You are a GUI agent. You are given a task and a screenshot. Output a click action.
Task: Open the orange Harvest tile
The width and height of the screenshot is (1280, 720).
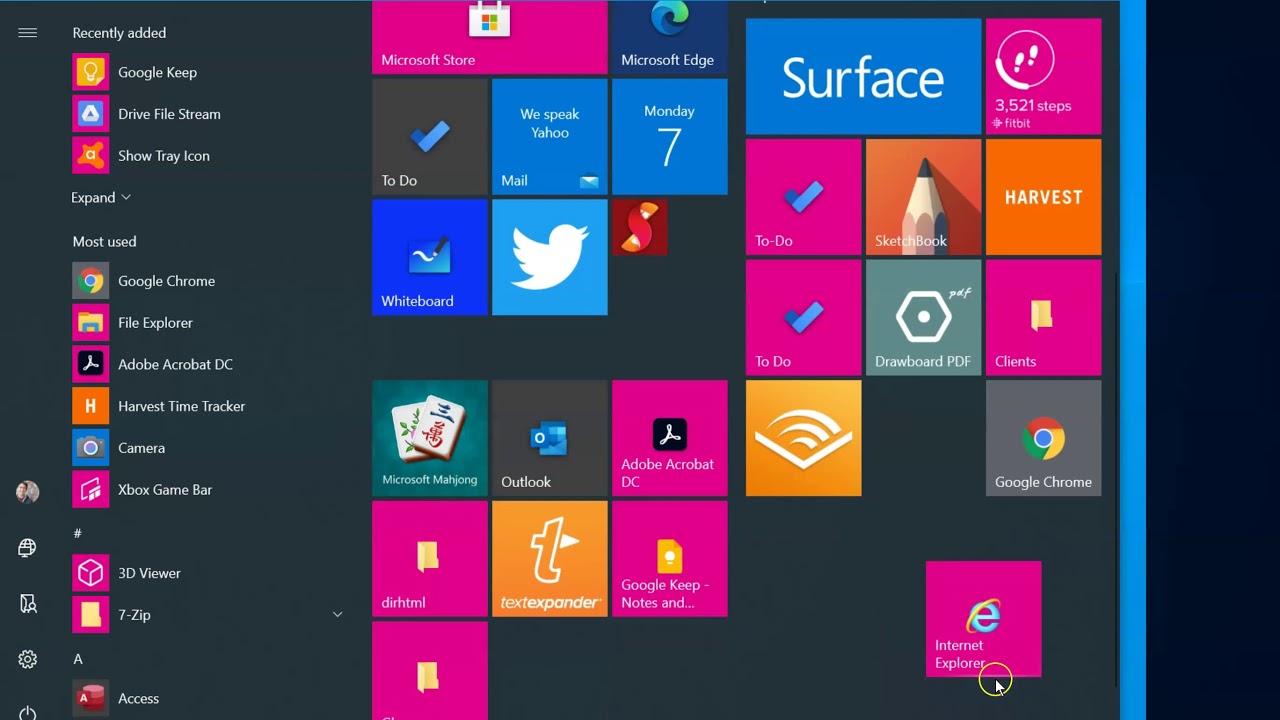pyautogui.click(x=1043, y=197)
